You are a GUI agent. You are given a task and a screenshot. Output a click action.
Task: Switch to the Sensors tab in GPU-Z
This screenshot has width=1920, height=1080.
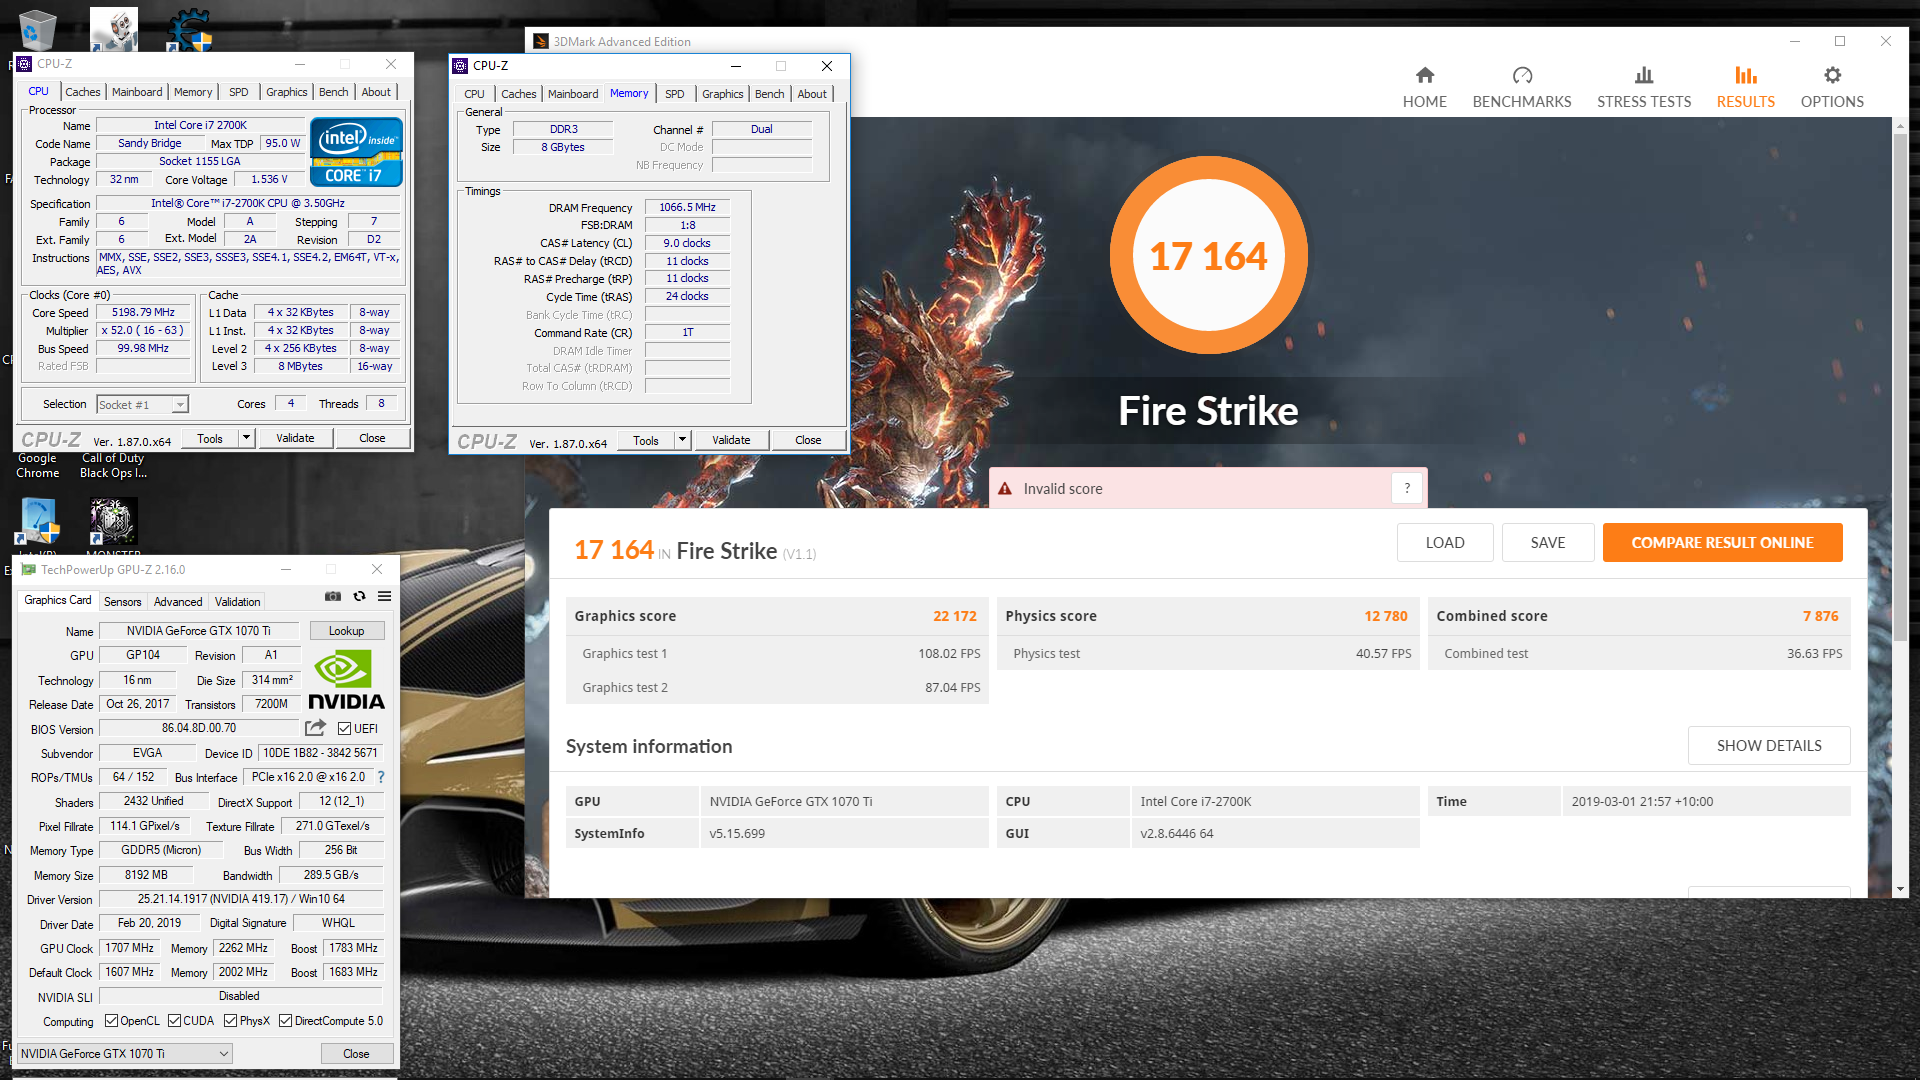pyautogui.click(x=123, y=602)
